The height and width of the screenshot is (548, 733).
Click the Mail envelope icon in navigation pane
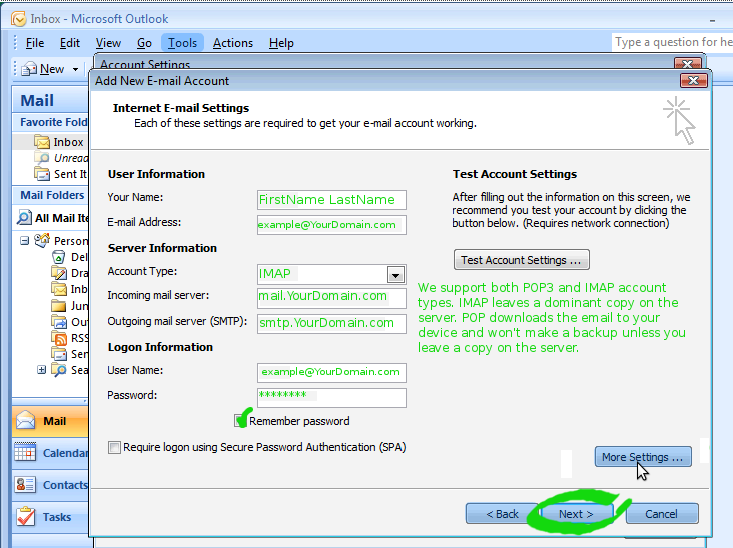point(25,420)
